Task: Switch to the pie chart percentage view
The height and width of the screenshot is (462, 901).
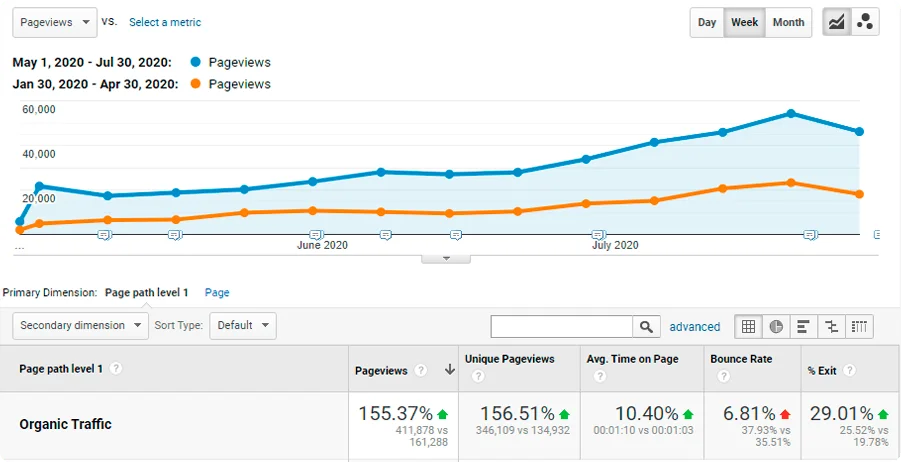Action: point(776,326)
